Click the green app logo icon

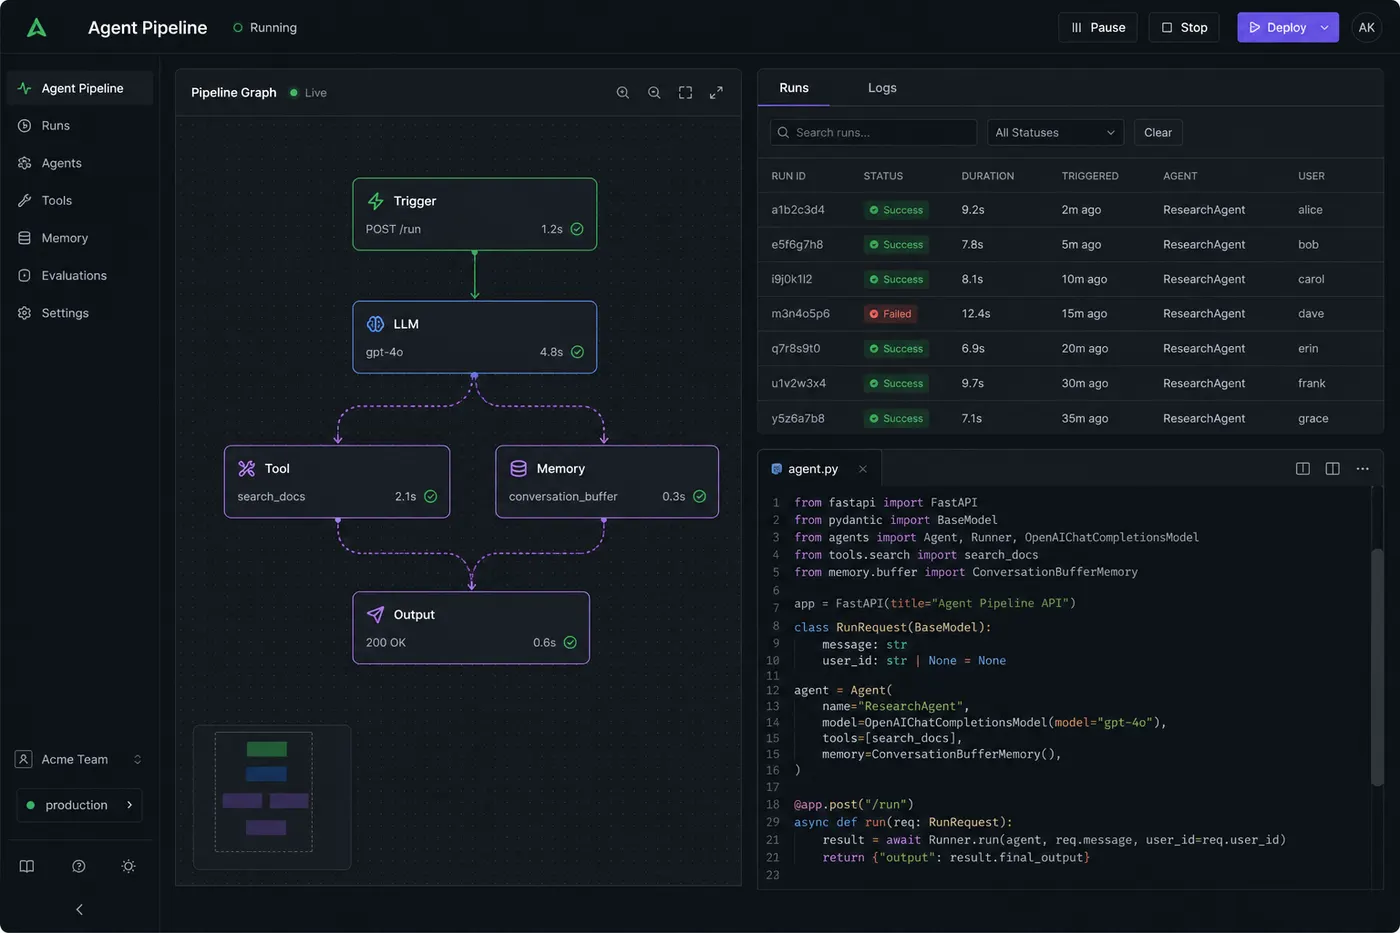tap(37, 28)
